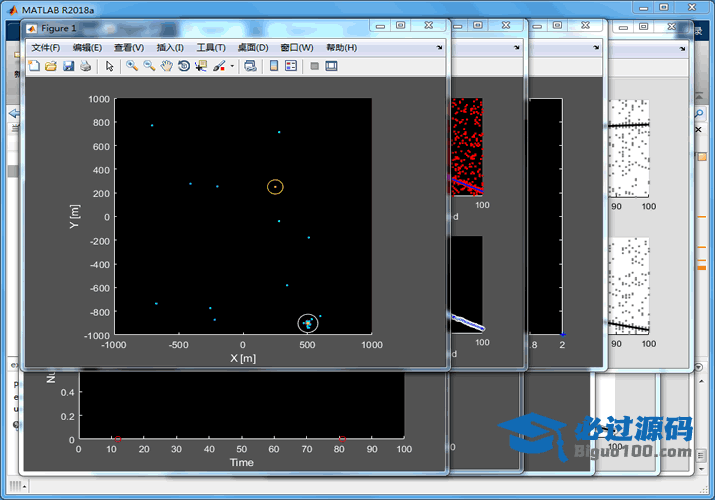
Task: Open the 窗口(W) menu
Action: point(297,47)
